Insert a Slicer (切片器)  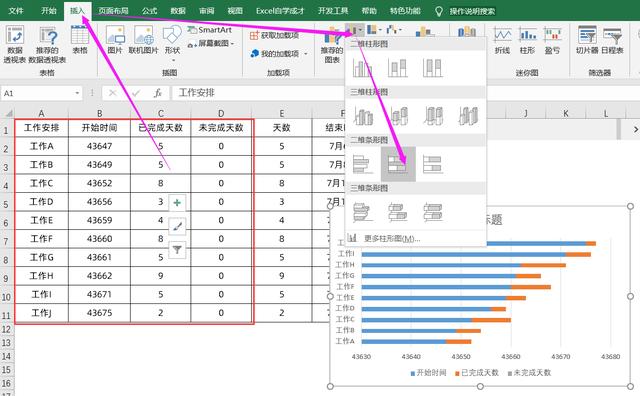587,40
